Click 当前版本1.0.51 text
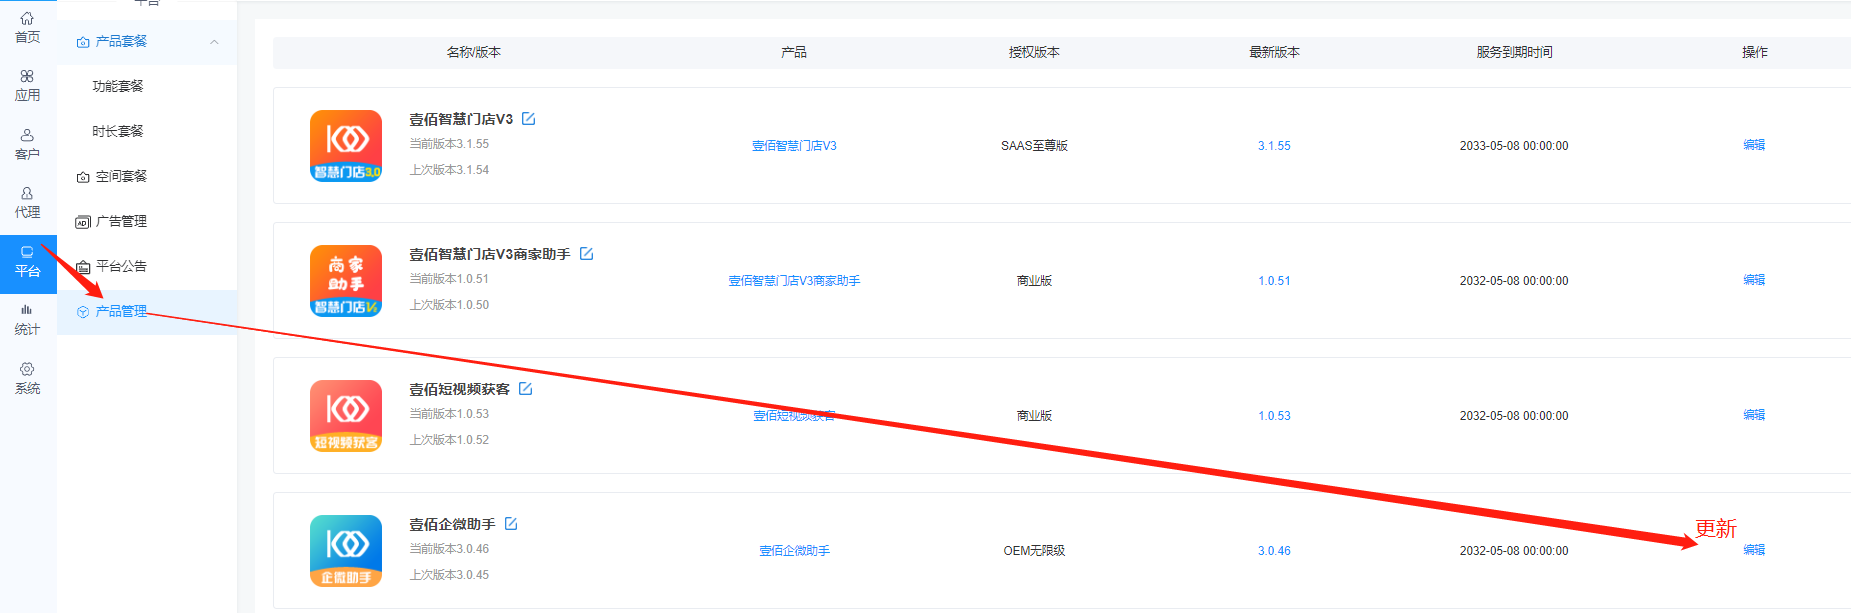 449,279
